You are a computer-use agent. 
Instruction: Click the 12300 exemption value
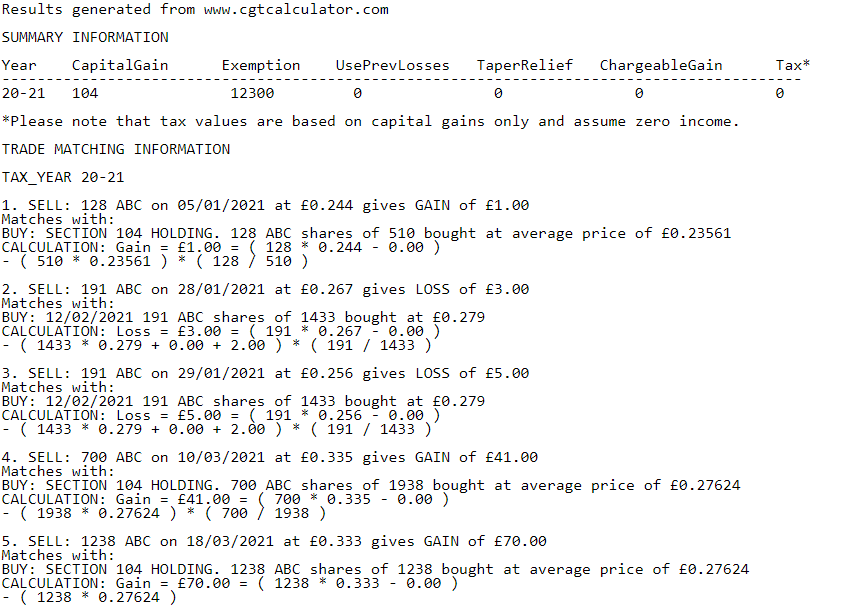252,93
